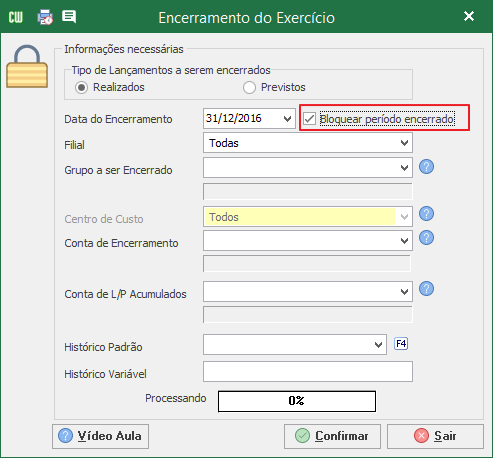This screenshot has height=458, width=493.
Task: Open the comments speech-bubble icon
Action: pos(69,17)
